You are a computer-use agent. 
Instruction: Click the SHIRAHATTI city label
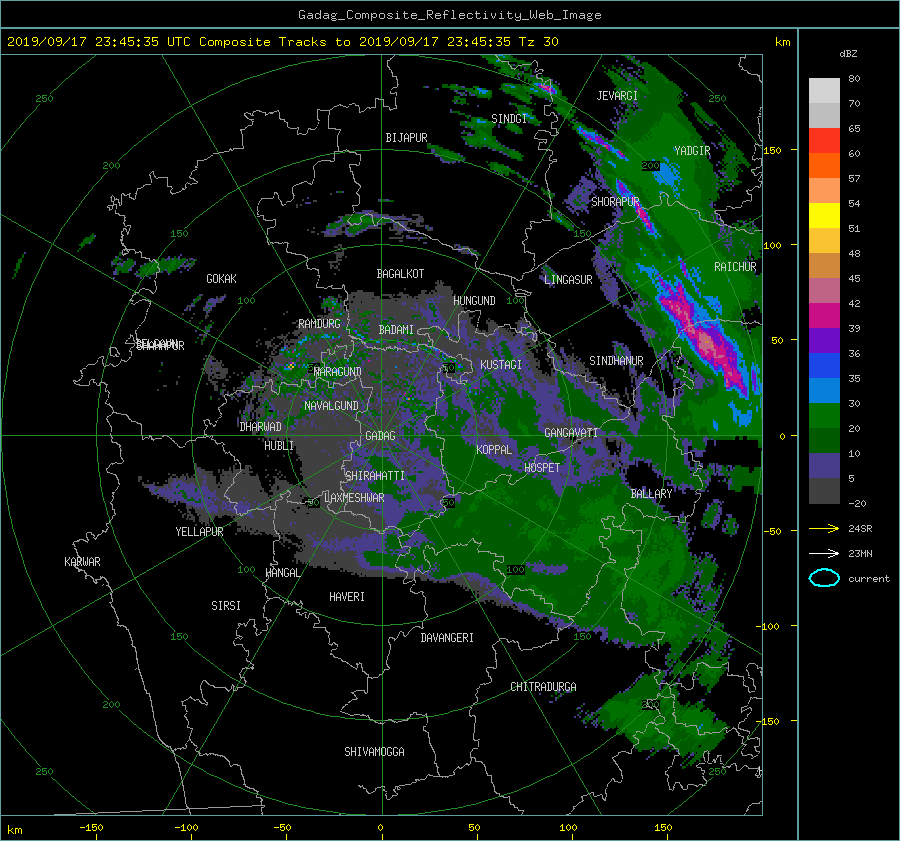[x=375, y=476]
